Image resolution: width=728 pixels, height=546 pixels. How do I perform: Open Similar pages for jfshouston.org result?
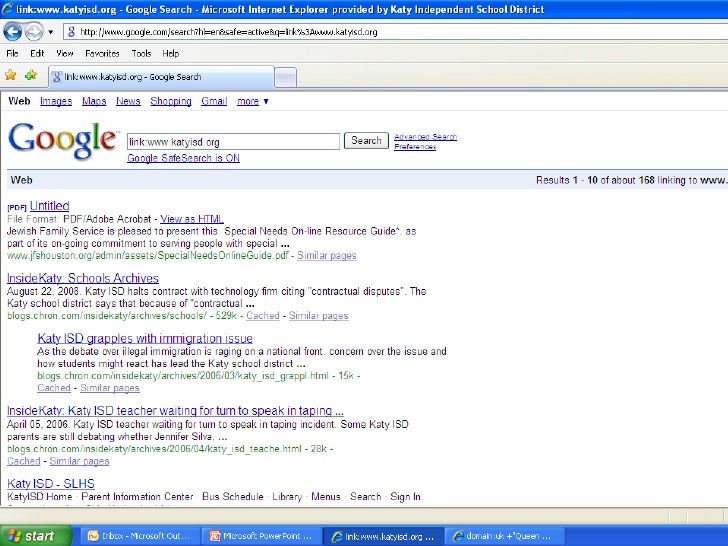pyautogui.click(x=327, y=256)
